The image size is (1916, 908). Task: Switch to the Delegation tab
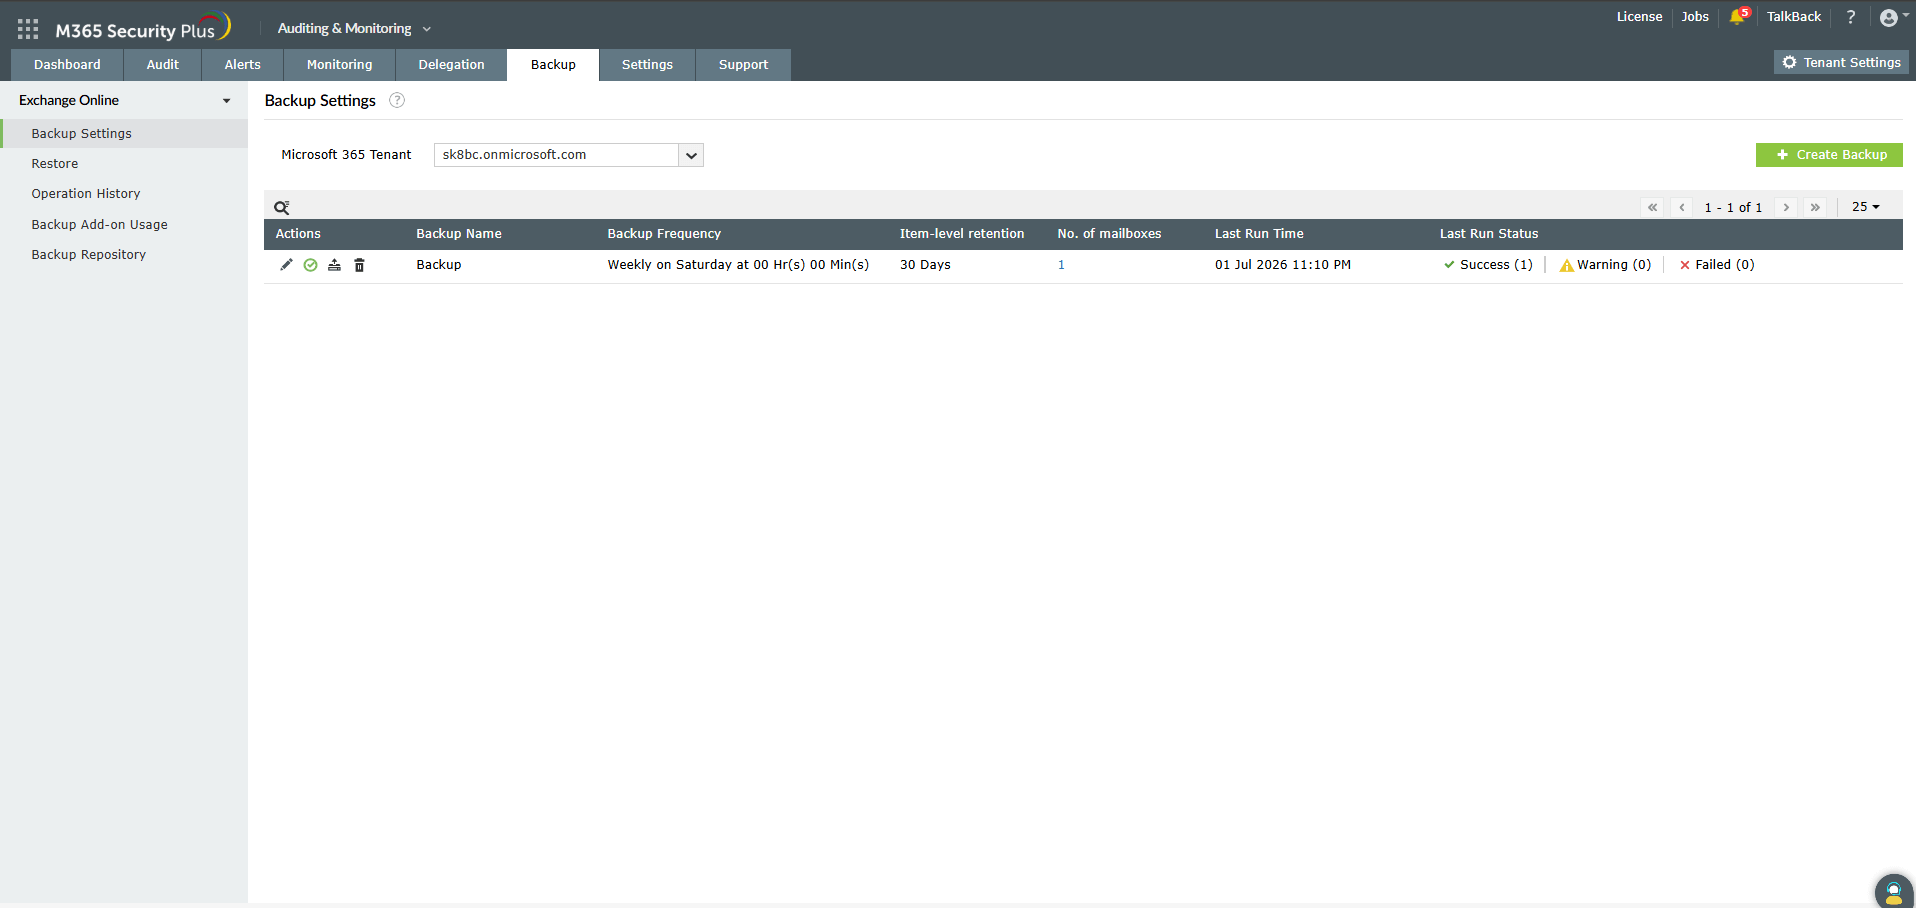(x=451, y=65)
